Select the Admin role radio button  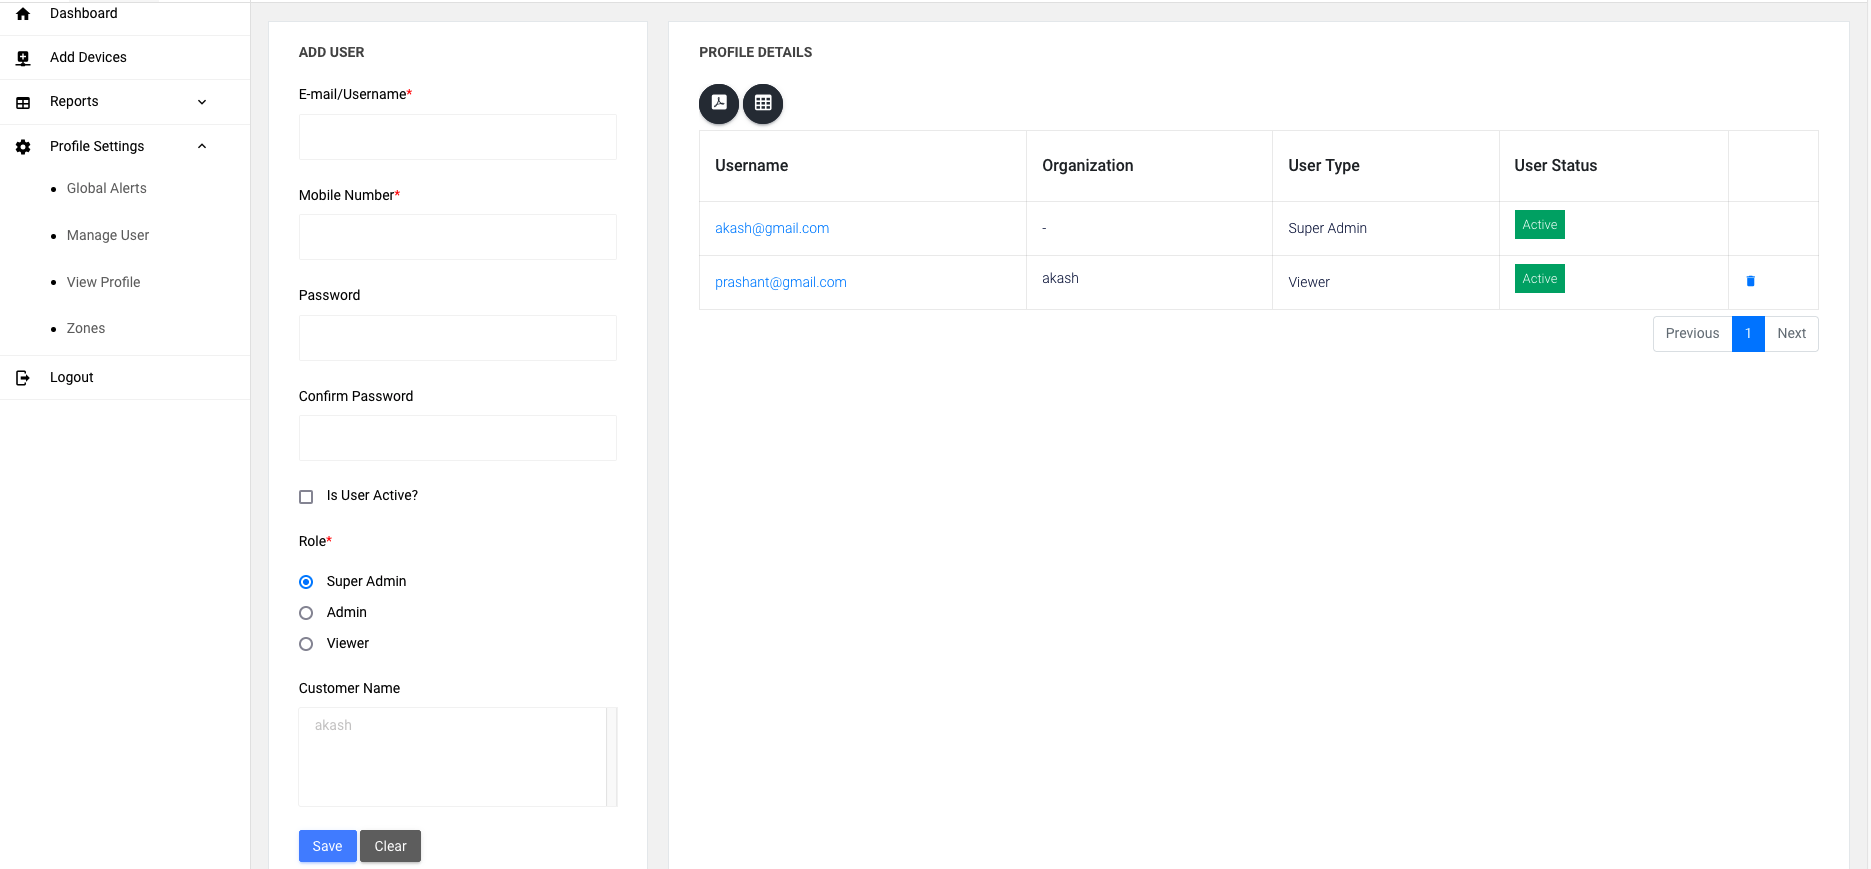pos(306,613)
